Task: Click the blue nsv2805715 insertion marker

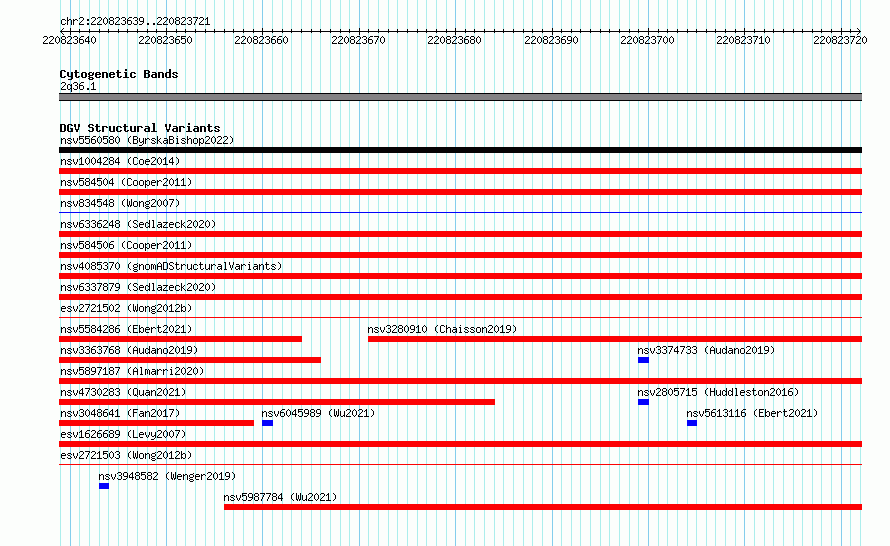Action: tap(643, 402)
